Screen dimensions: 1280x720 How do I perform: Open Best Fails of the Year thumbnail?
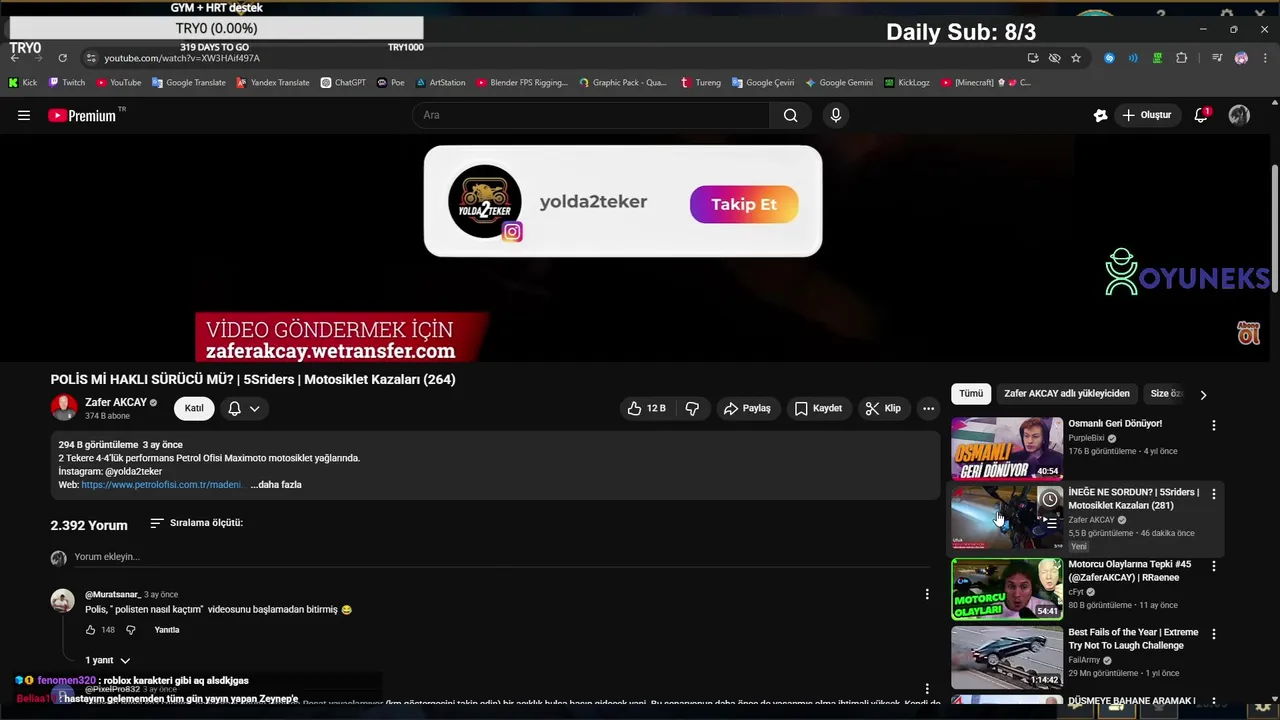tap(1007, 657)
